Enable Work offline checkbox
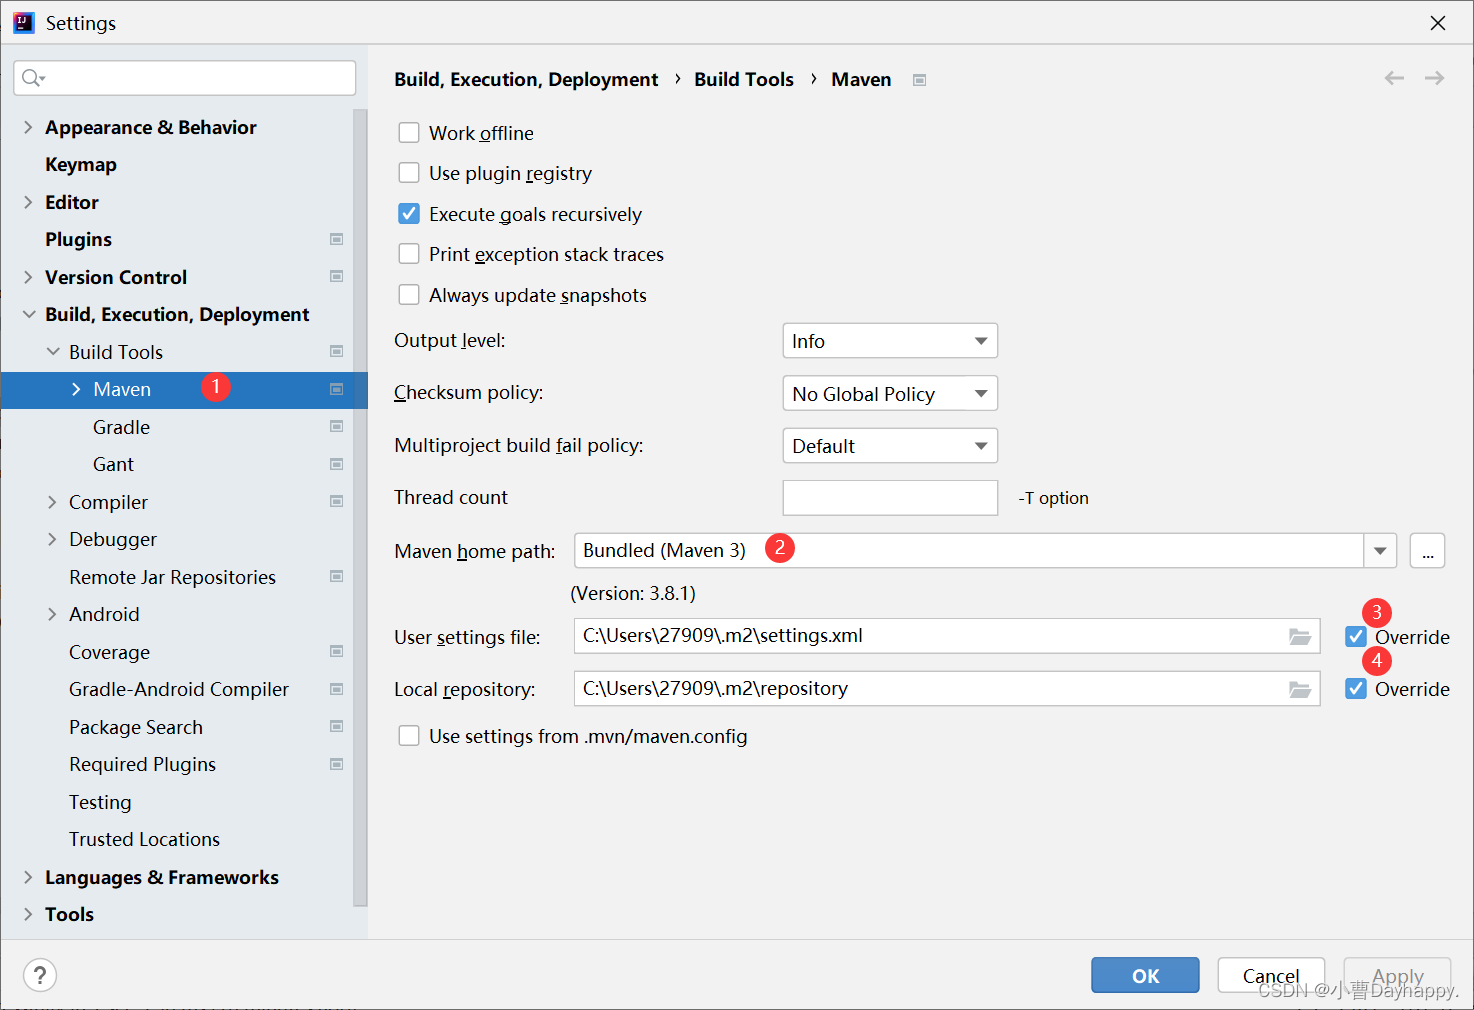This screenshot has width=1474, height=1010. click(409, 132)
